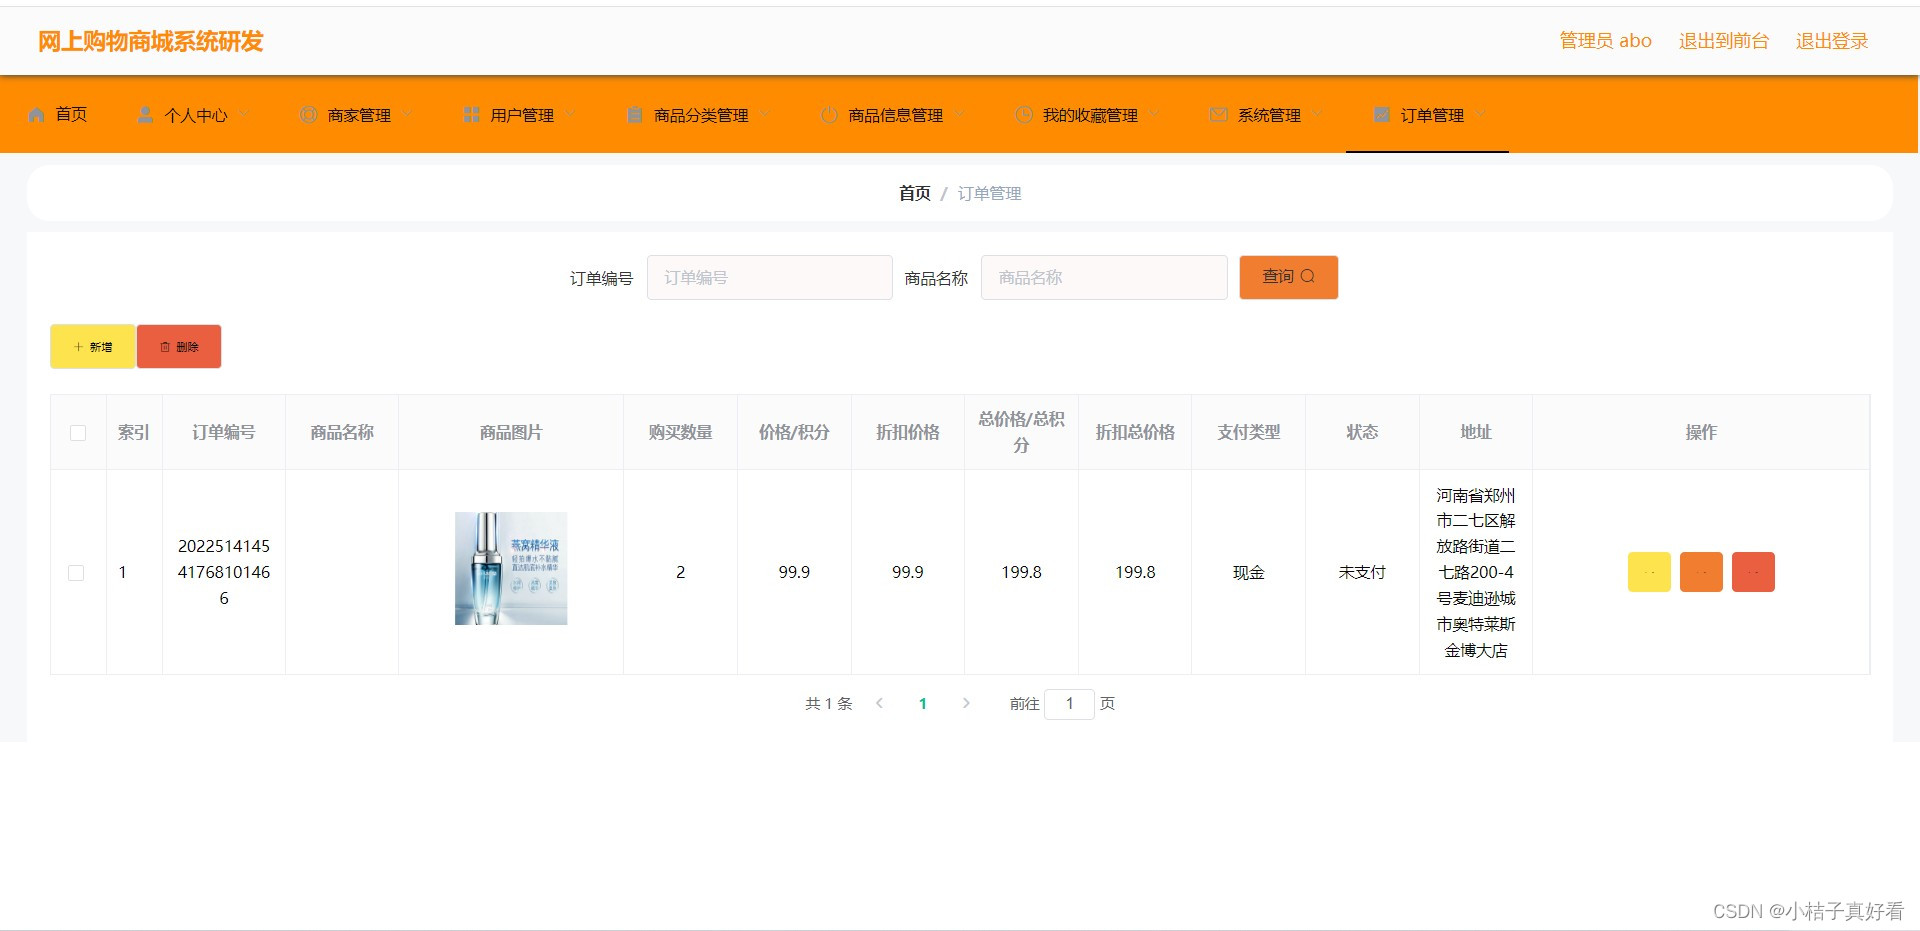
Task: Expand the 个人中心 menu chevron
Action: 244,115
